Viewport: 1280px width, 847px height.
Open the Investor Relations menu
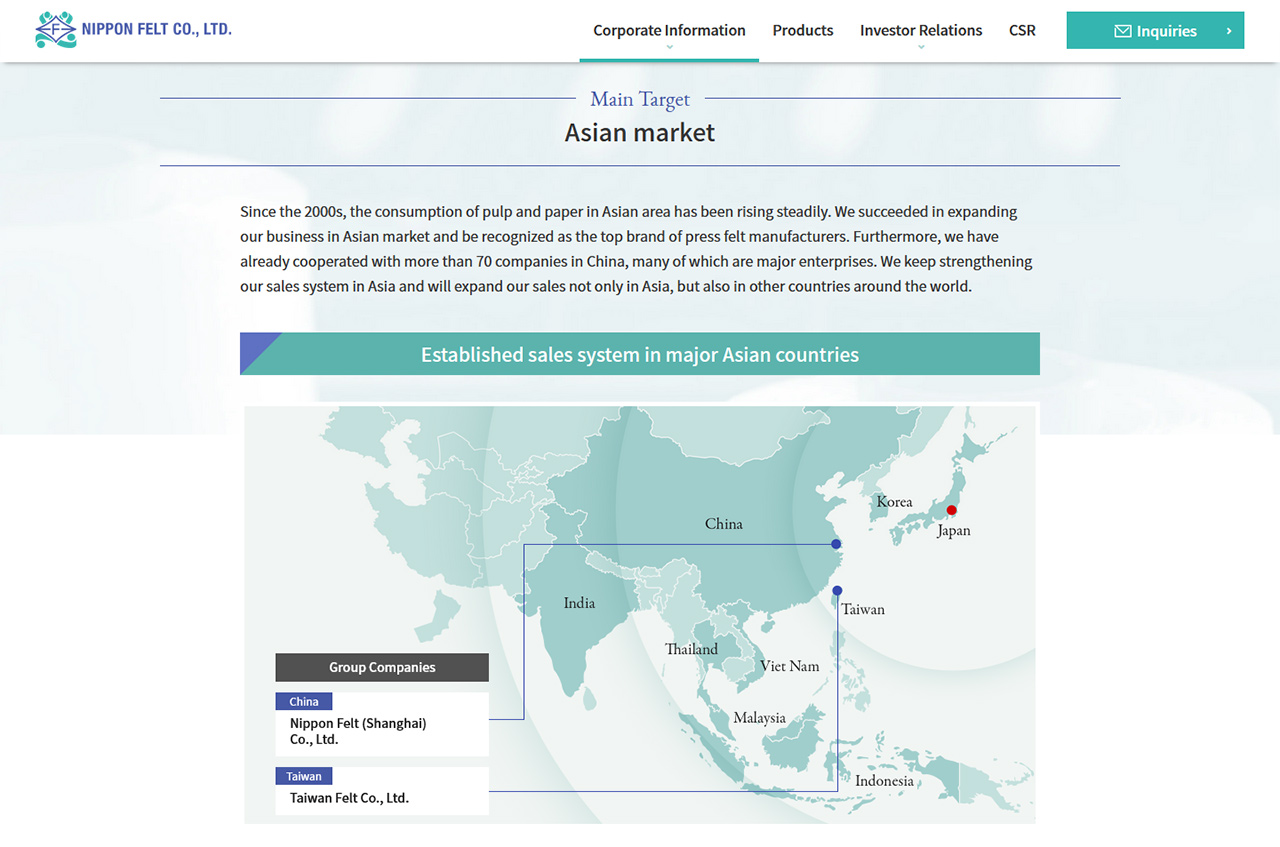[921, 31]
